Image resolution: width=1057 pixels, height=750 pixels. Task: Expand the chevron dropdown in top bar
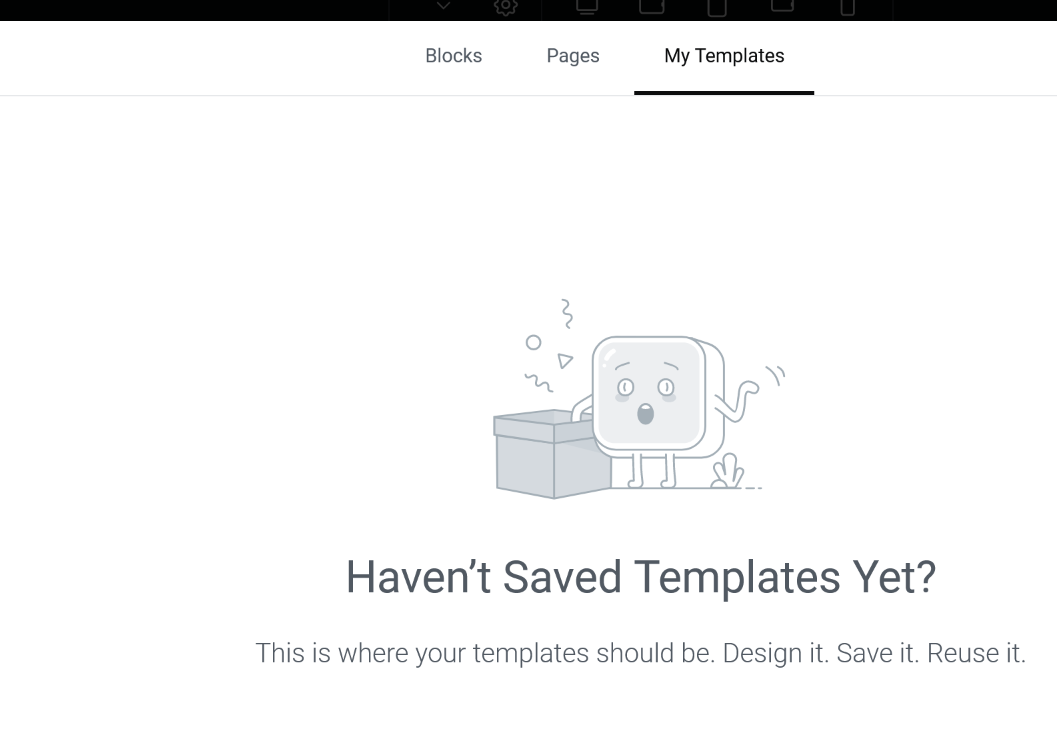coord(443,5)
